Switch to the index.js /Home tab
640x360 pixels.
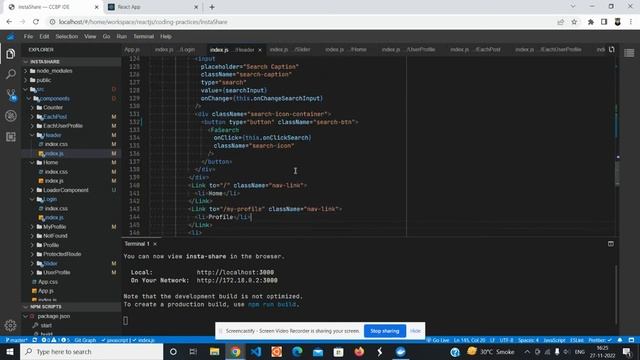point(346,49)
